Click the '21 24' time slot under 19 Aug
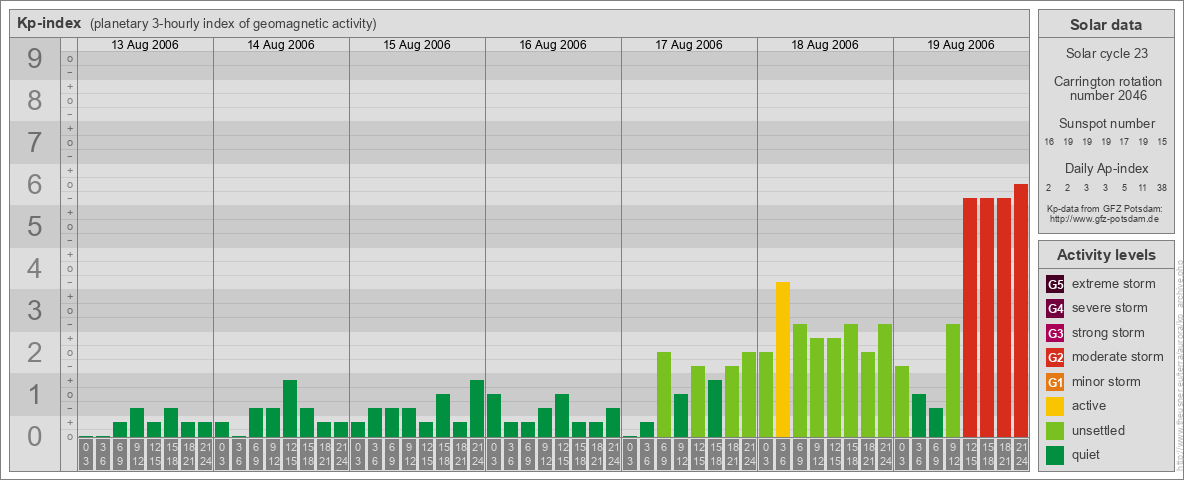The width and height of the screenshot is (1184, 480). point(1021,454)
